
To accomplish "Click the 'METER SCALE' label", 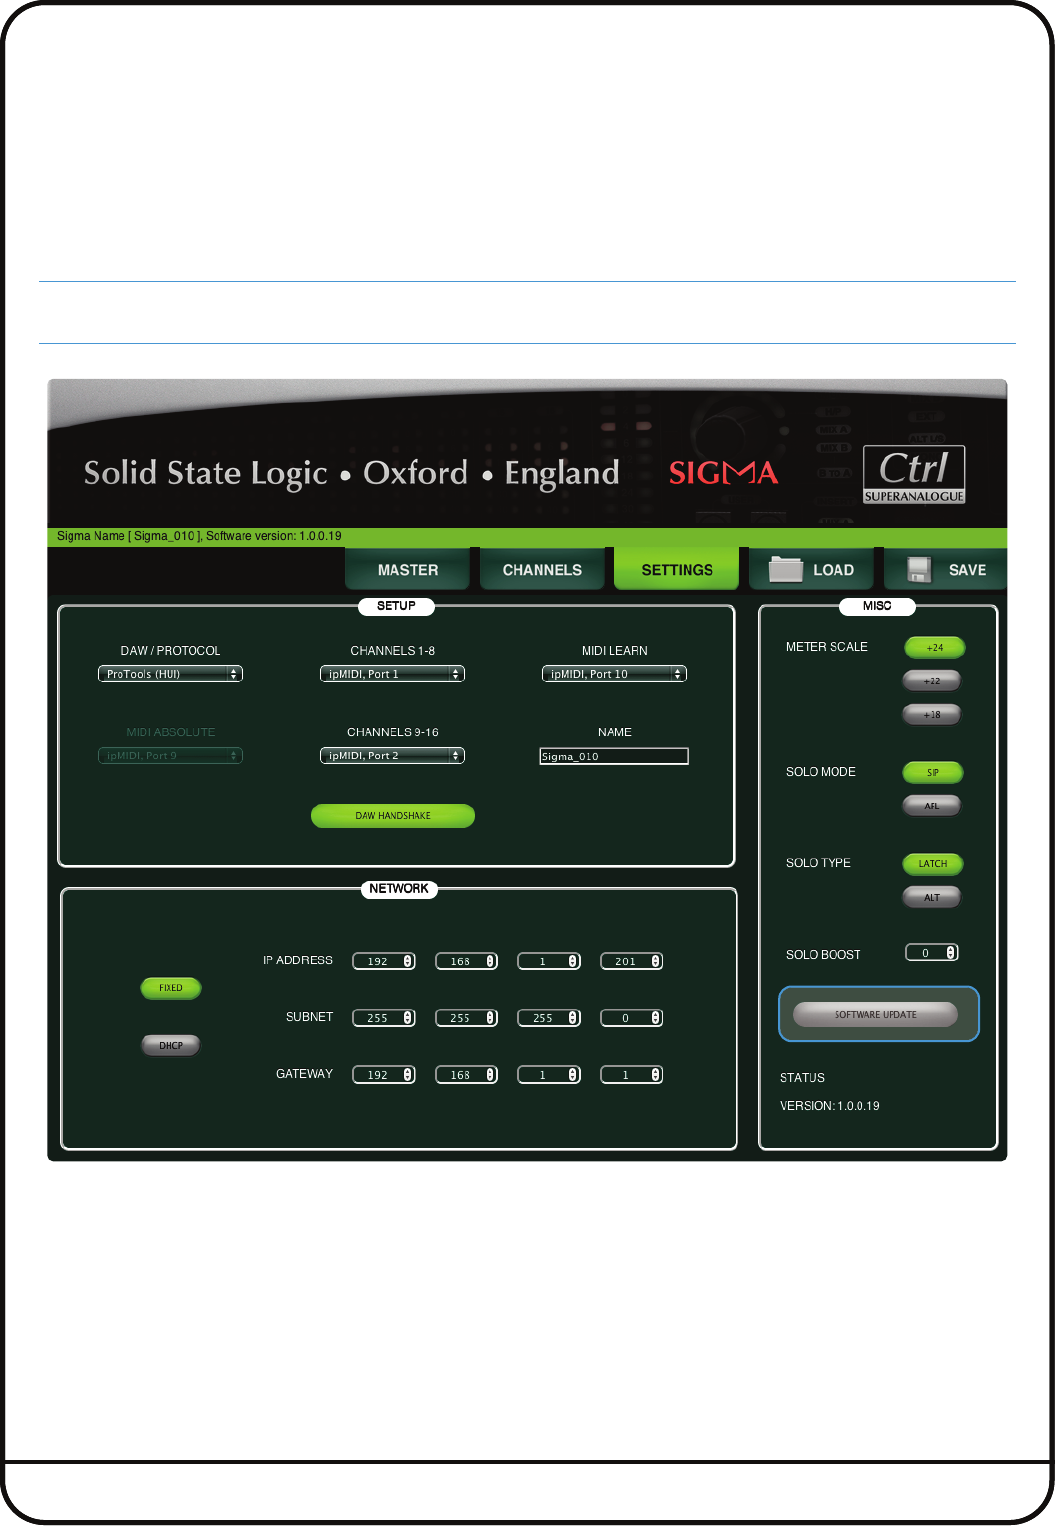I will point(827,647).
